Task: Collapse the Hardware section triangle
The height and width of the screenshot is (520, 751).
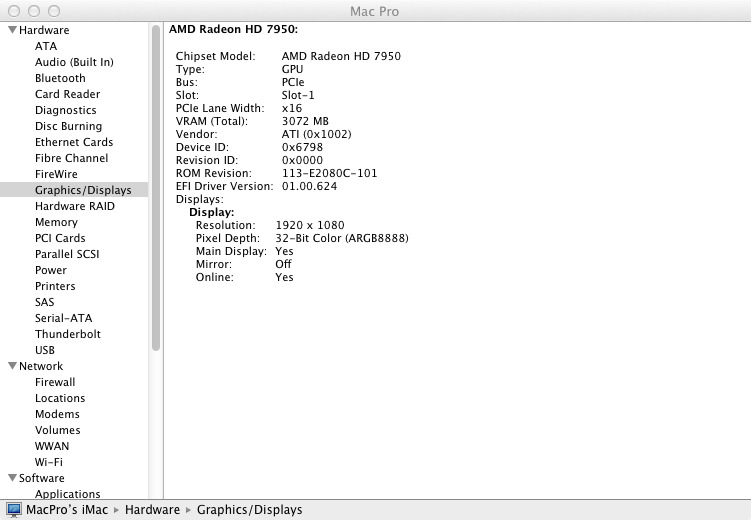Action: pos(12,30)
